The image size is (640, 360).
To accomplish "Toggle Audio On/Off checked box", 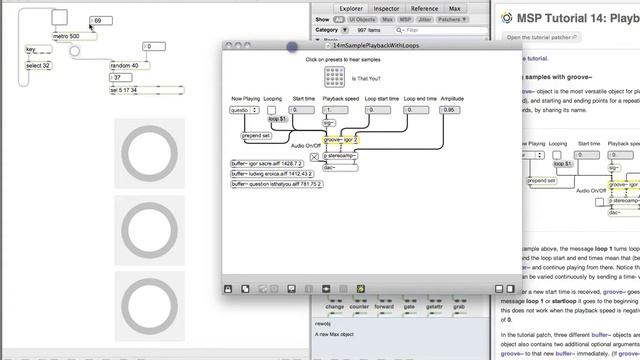I will pos(314,157).
